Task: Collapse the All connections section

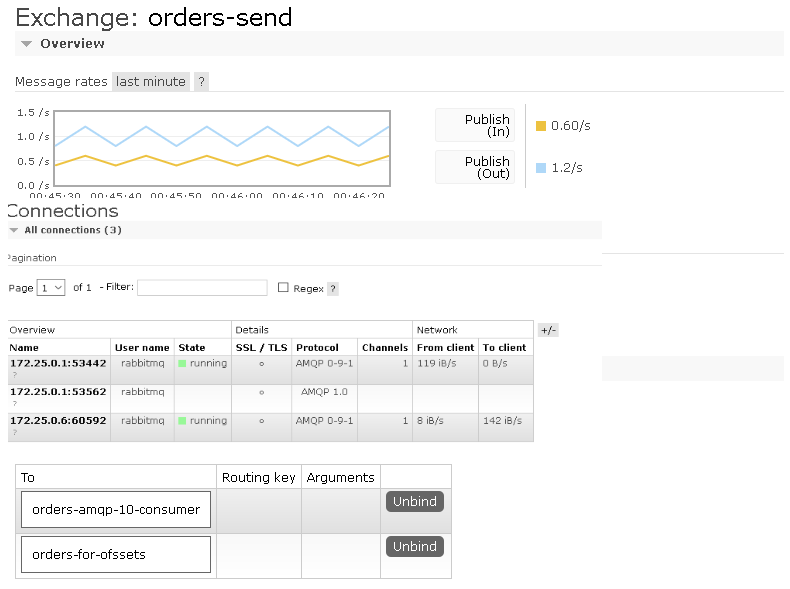Action: (x=14, y=230)
